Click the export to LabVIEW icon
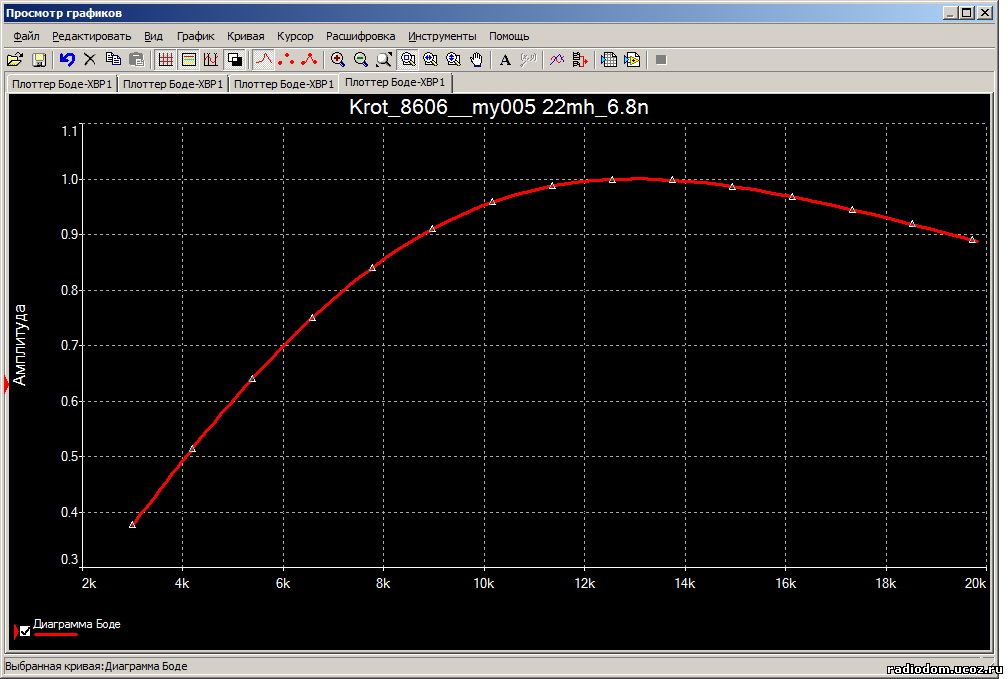 pos(632,60)
